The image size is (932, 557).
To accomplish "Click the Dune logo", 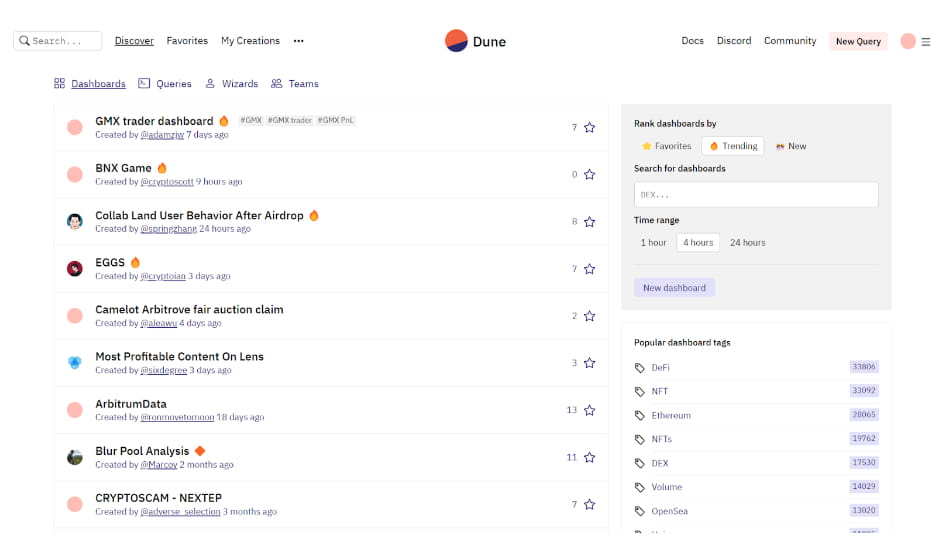I will tap(475, 41).
